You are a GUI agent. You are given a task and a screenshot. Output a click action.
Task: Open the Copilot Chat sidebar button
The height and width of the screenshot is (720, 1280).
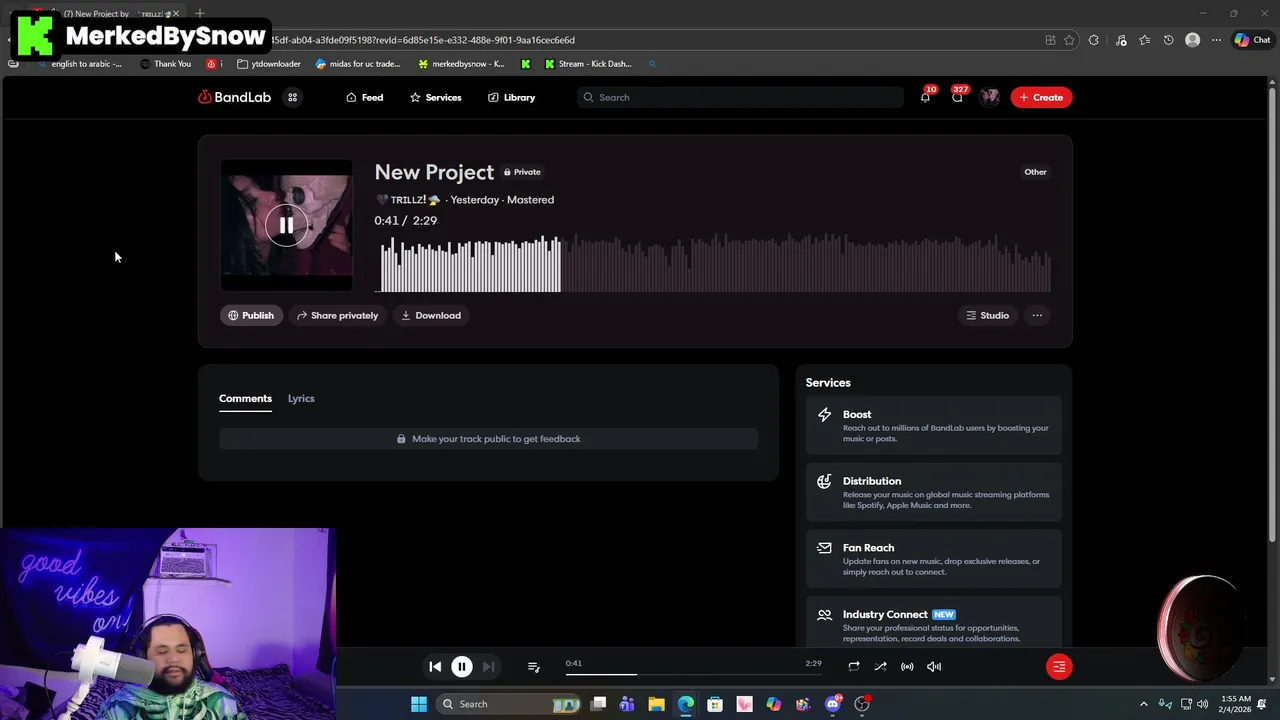(1252, 40)
